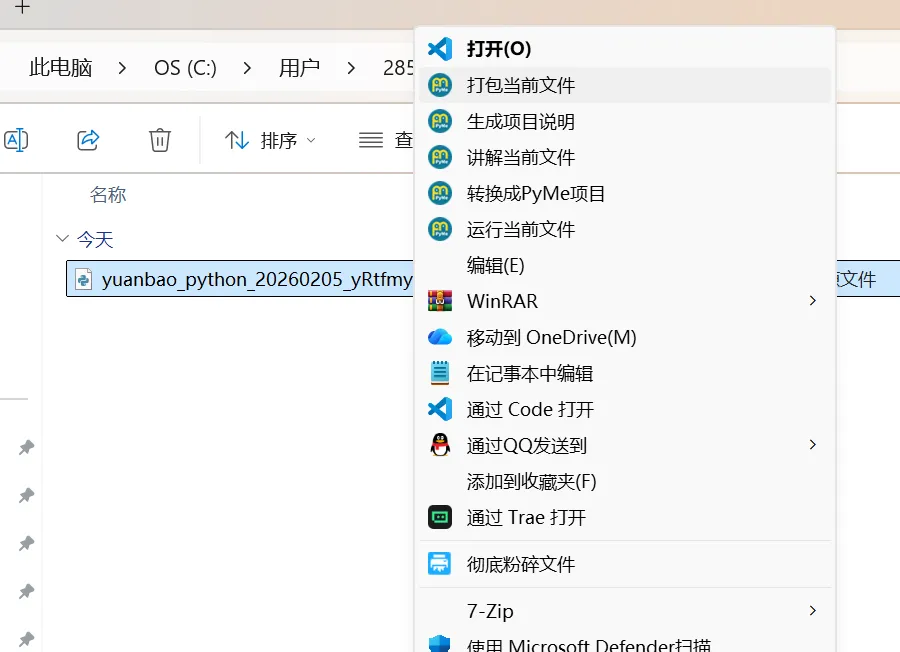The image size is (900, 652).
Task: Choose 添加到收藏夹(F) entry
Action: [626, 481]
